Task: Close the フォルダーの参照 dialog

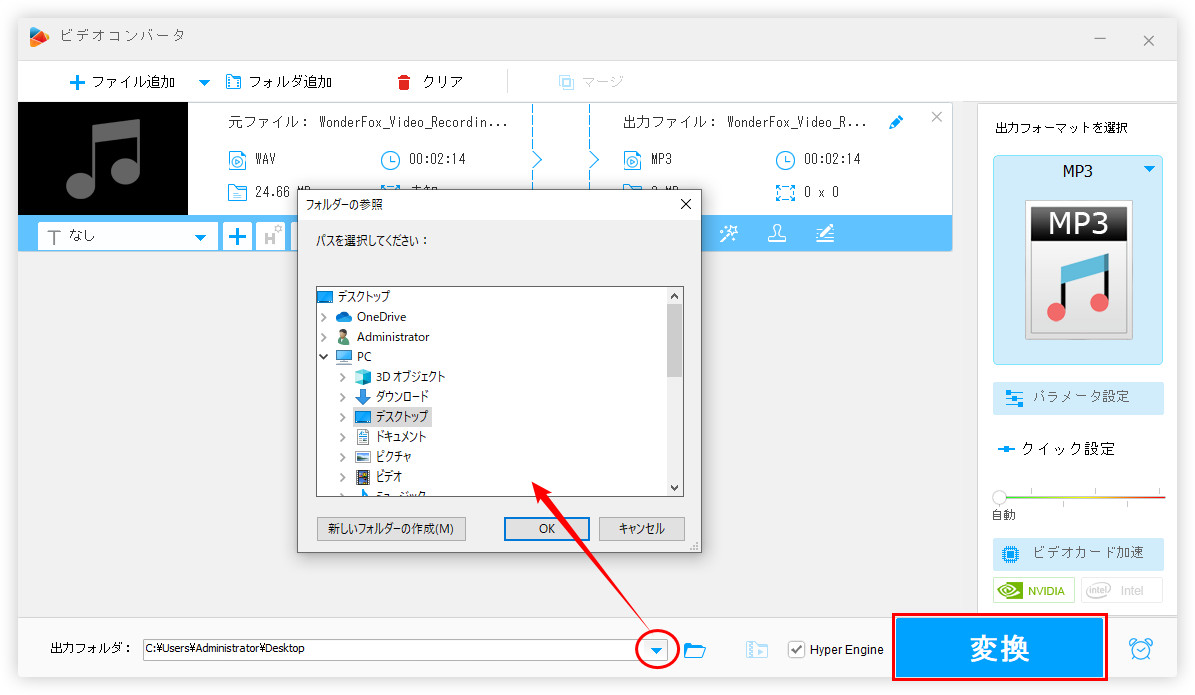Action: pyautogui.click(x=686, y=204)
